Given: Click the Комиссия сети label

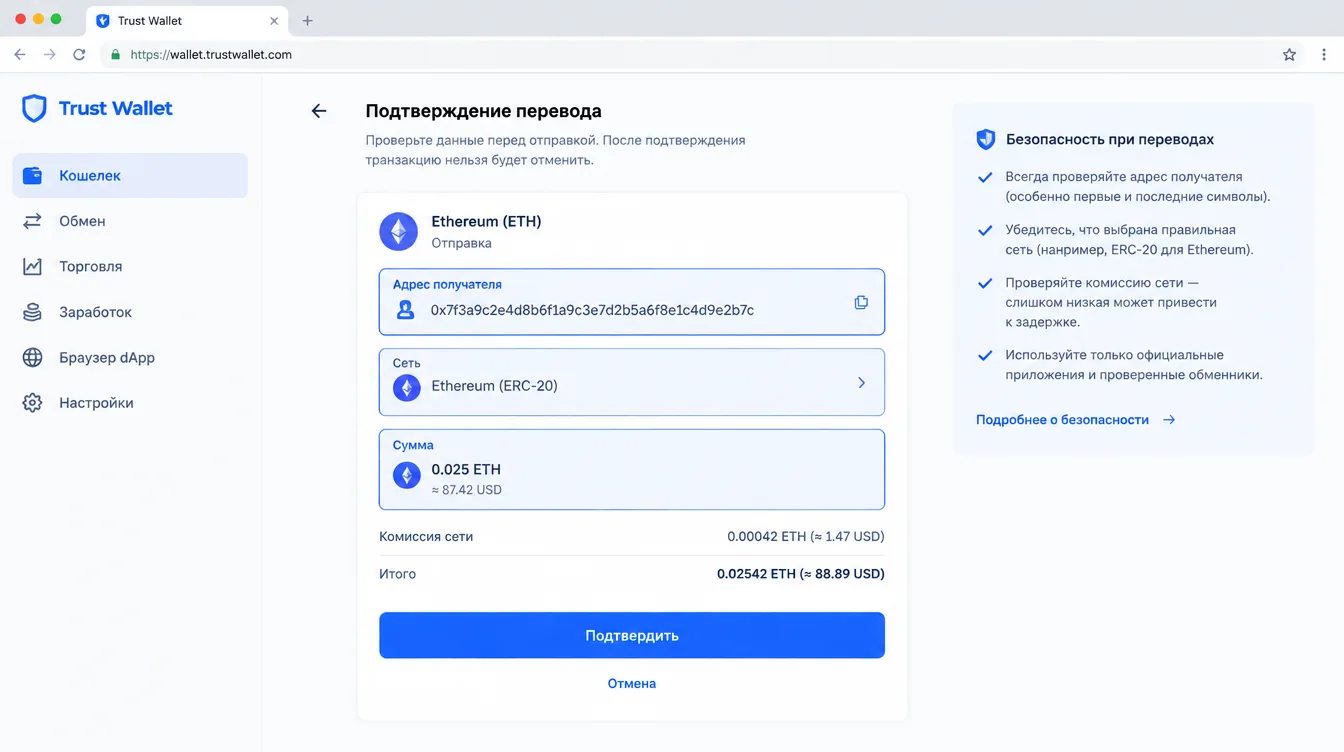Looking at the screenshot, I should (426, 536).
